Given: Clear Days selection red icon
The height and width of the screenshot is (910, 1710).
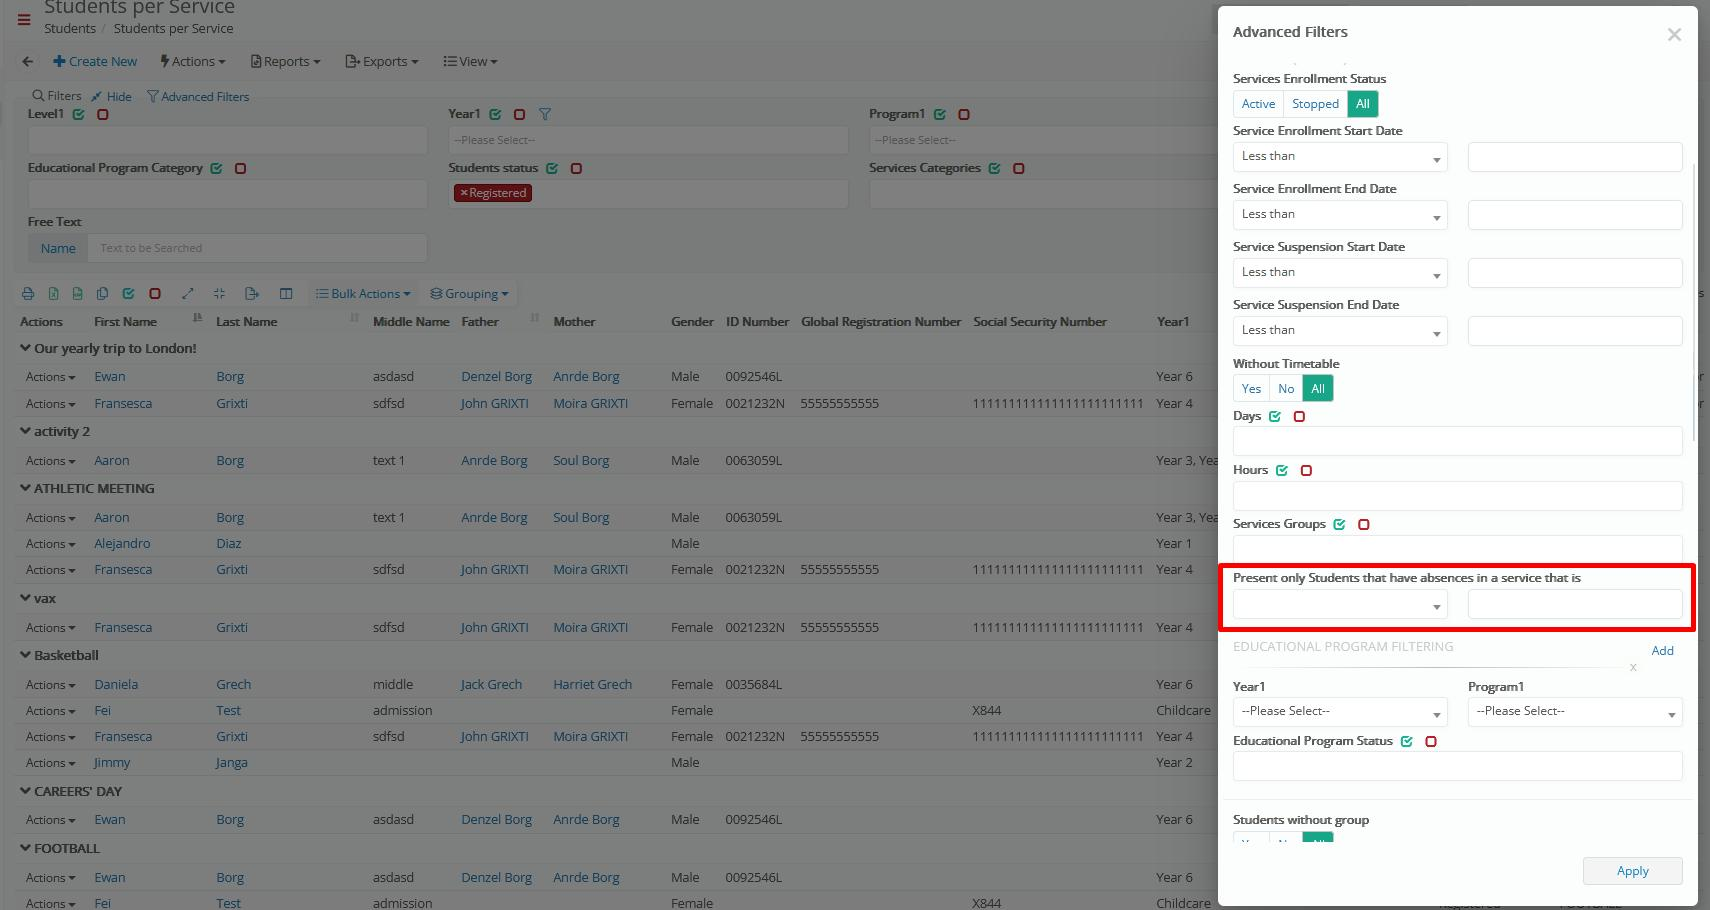Looking at the screenshot, I should click(1299, 416).
